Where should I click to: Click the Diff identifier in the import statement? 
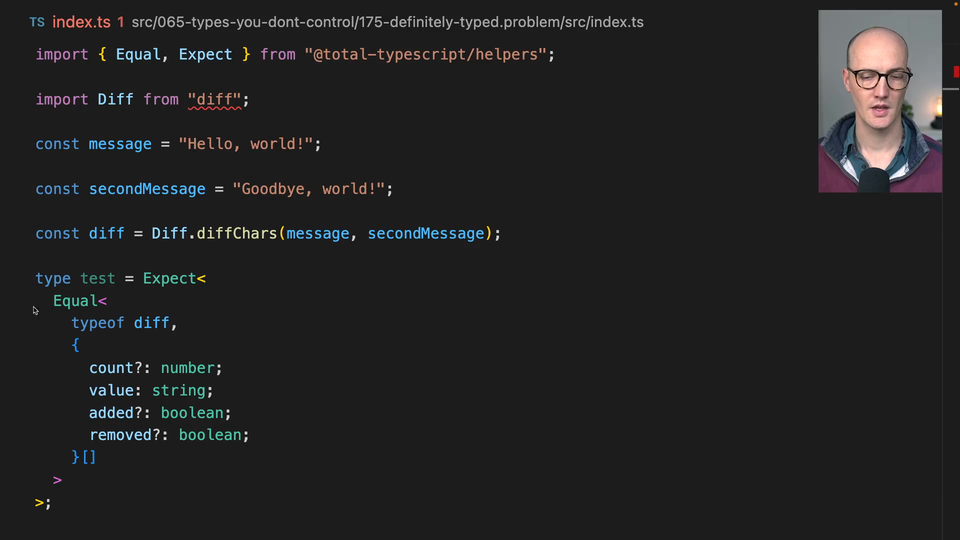click(115, 100)
